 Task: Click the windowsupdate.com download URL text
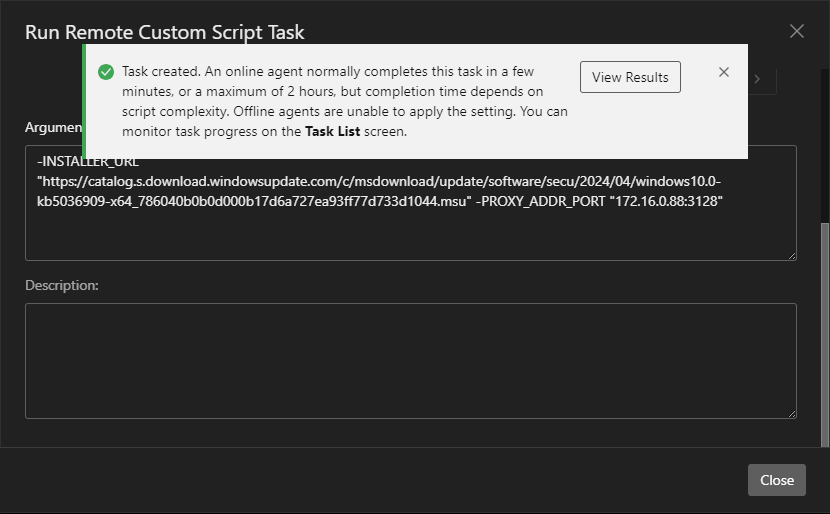[x=380, y=181]
